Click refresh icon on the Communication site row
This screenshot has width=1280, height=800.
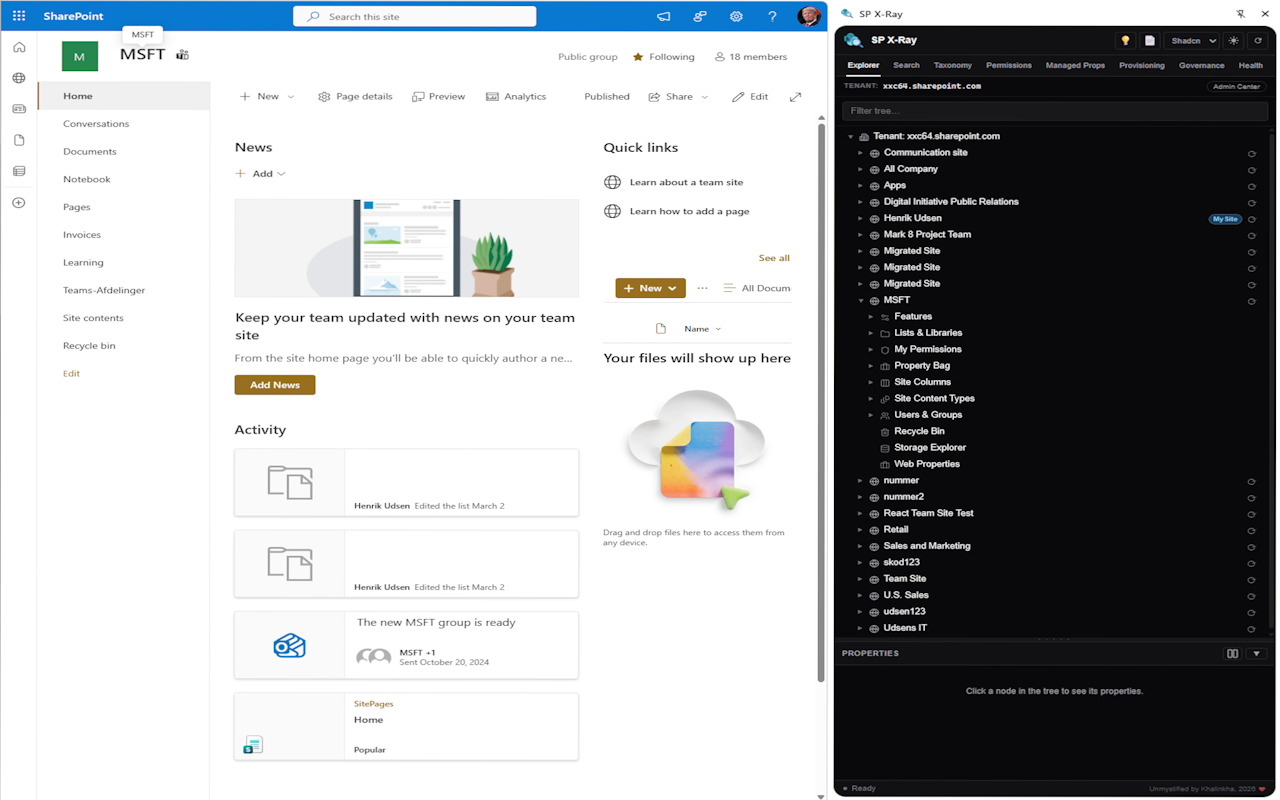1251,154
